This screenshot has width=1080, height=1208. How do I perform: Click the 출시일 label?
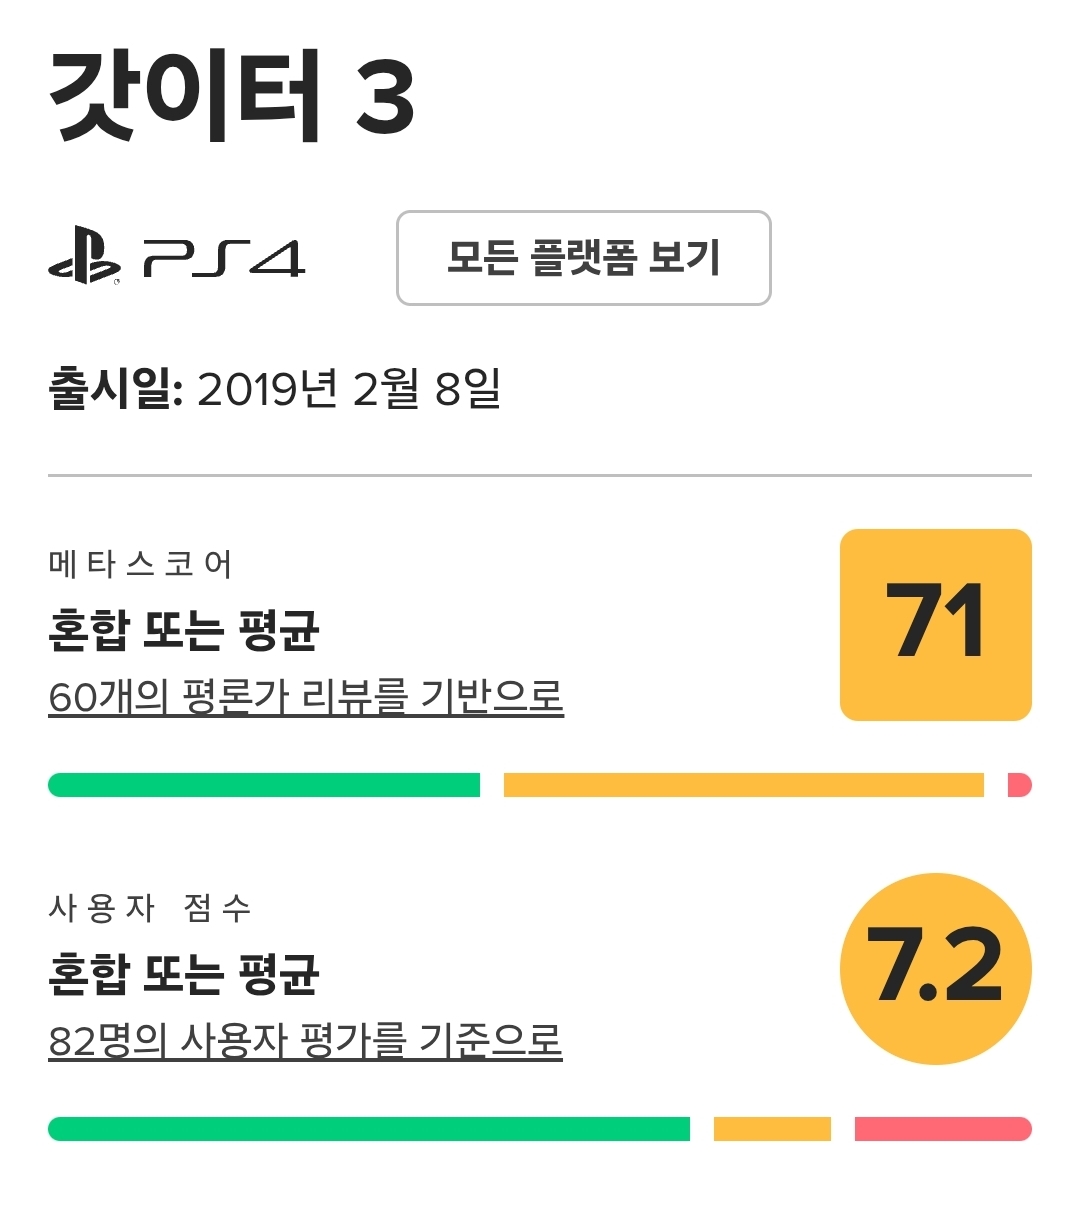pos(116,389)
